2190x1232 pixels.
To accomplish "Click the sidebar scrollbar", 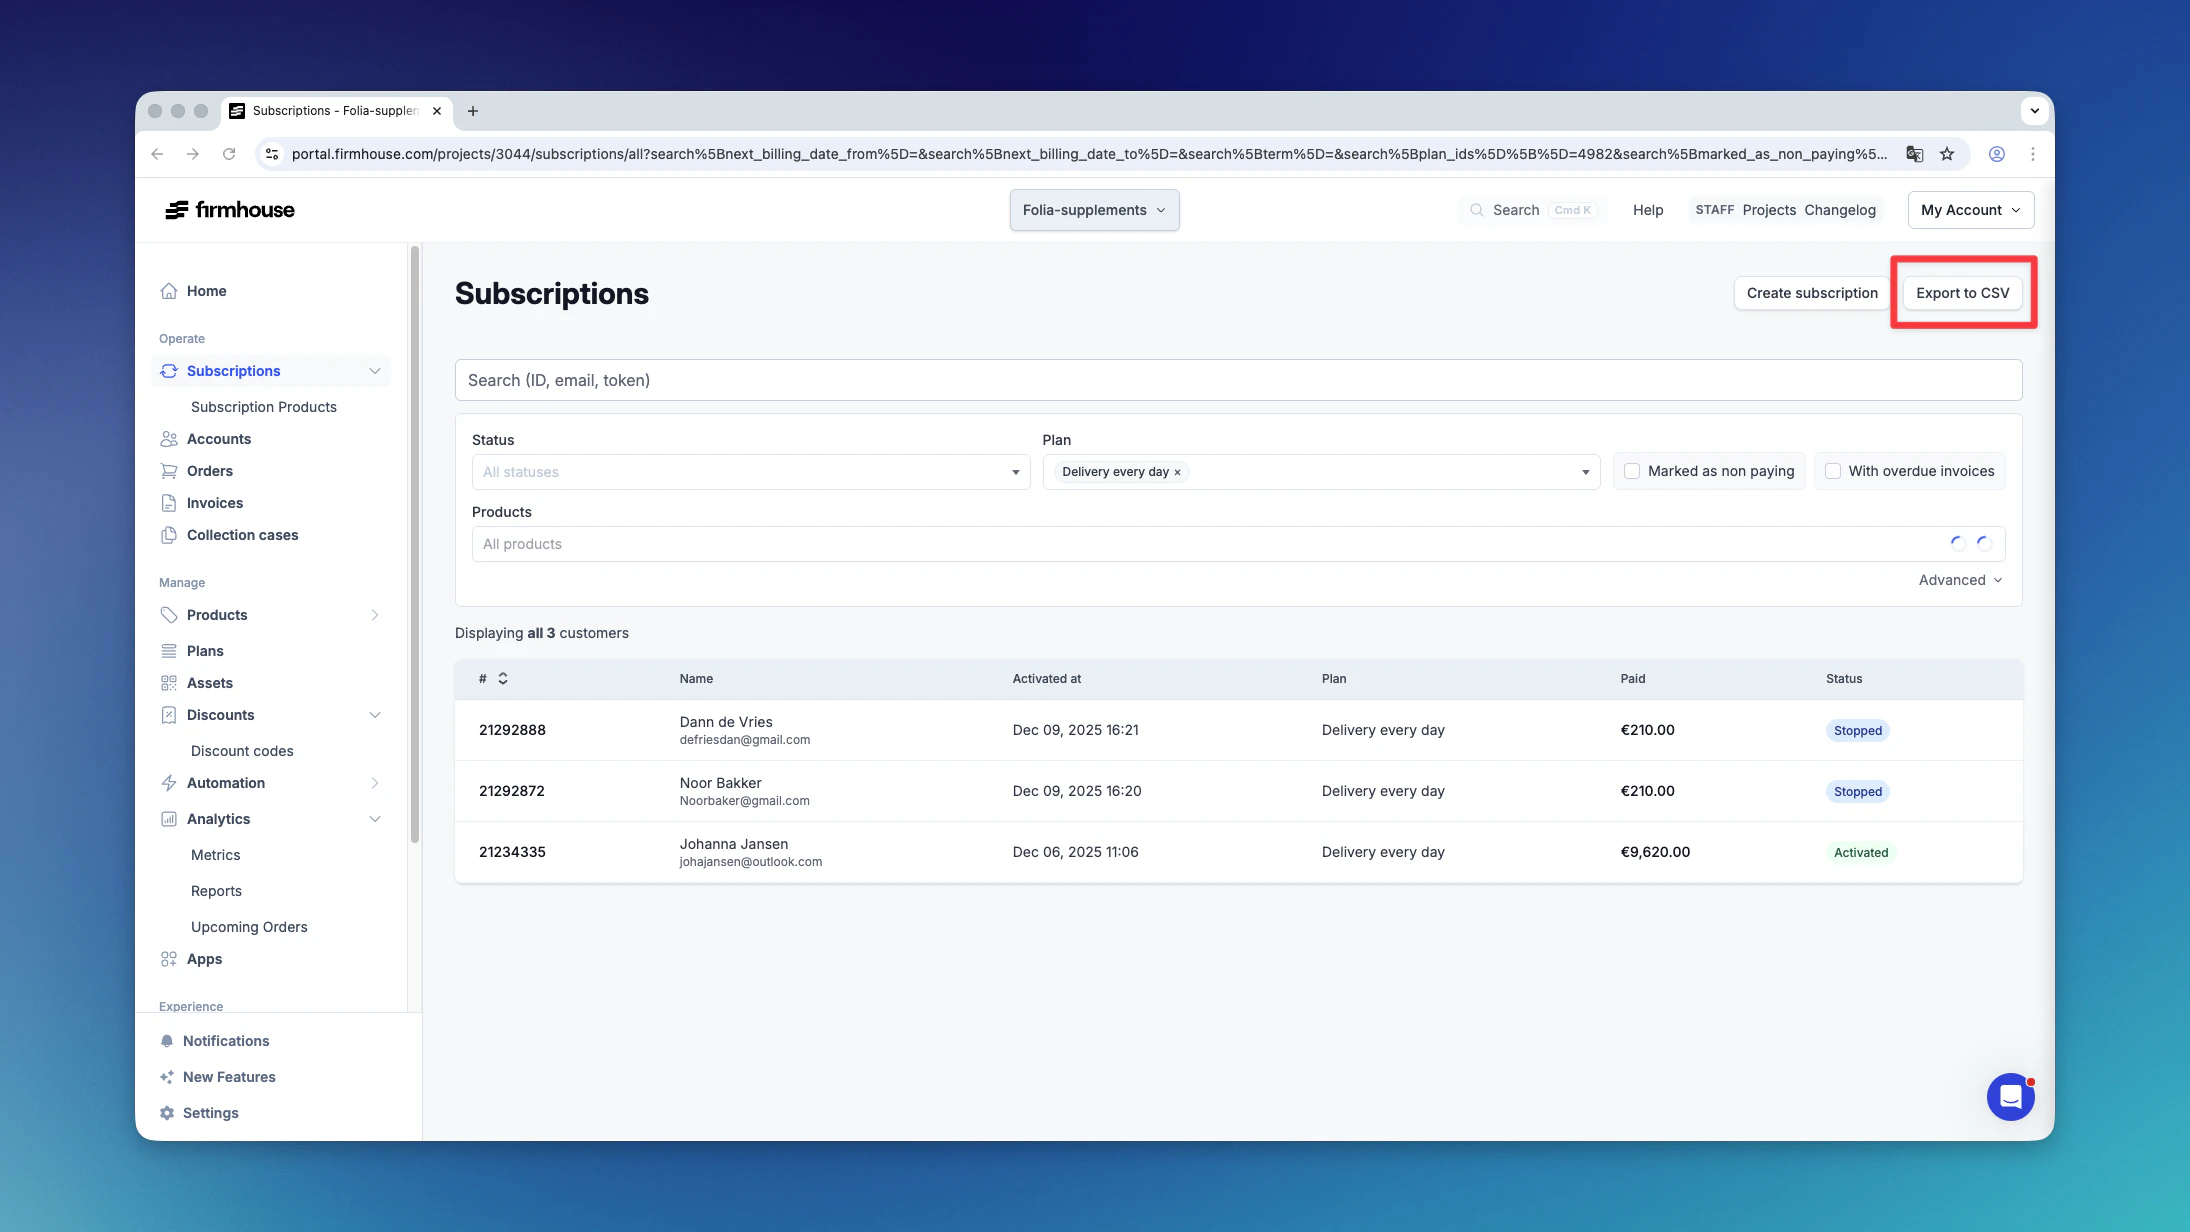I will click(414, 545).
